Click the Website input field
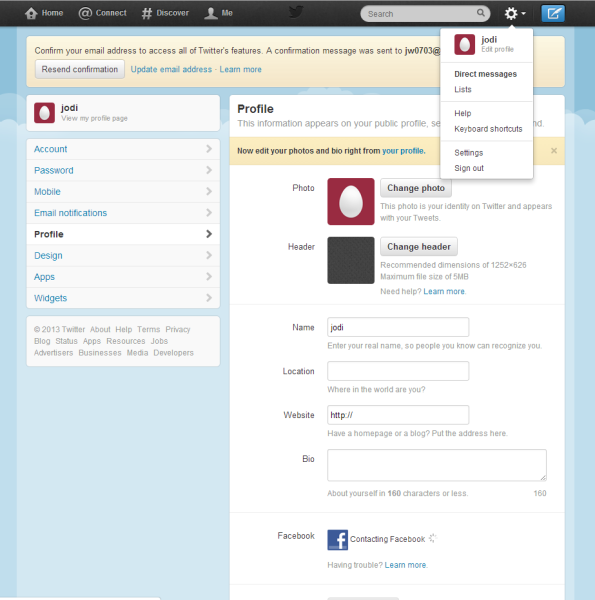Screen dimensions: 595x600 (398, 415)
